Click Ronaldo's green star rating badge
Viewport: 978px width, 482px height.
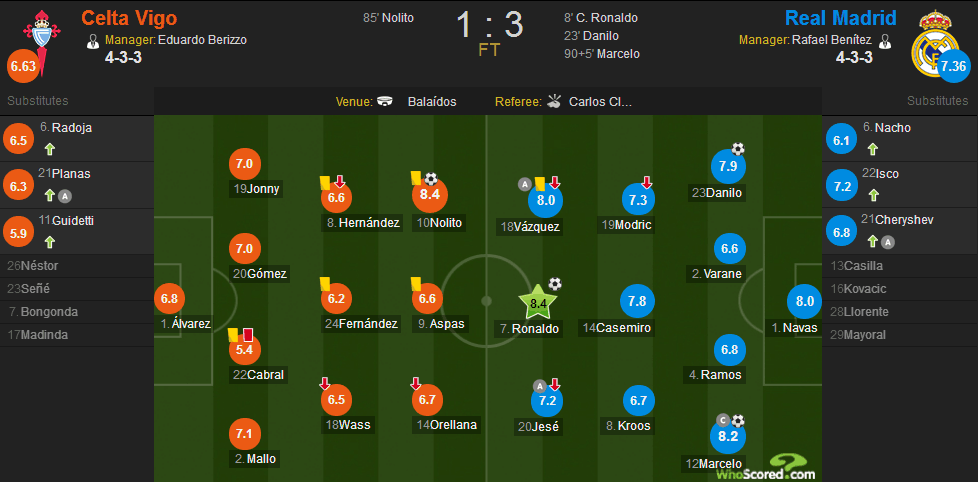point(537,304)
